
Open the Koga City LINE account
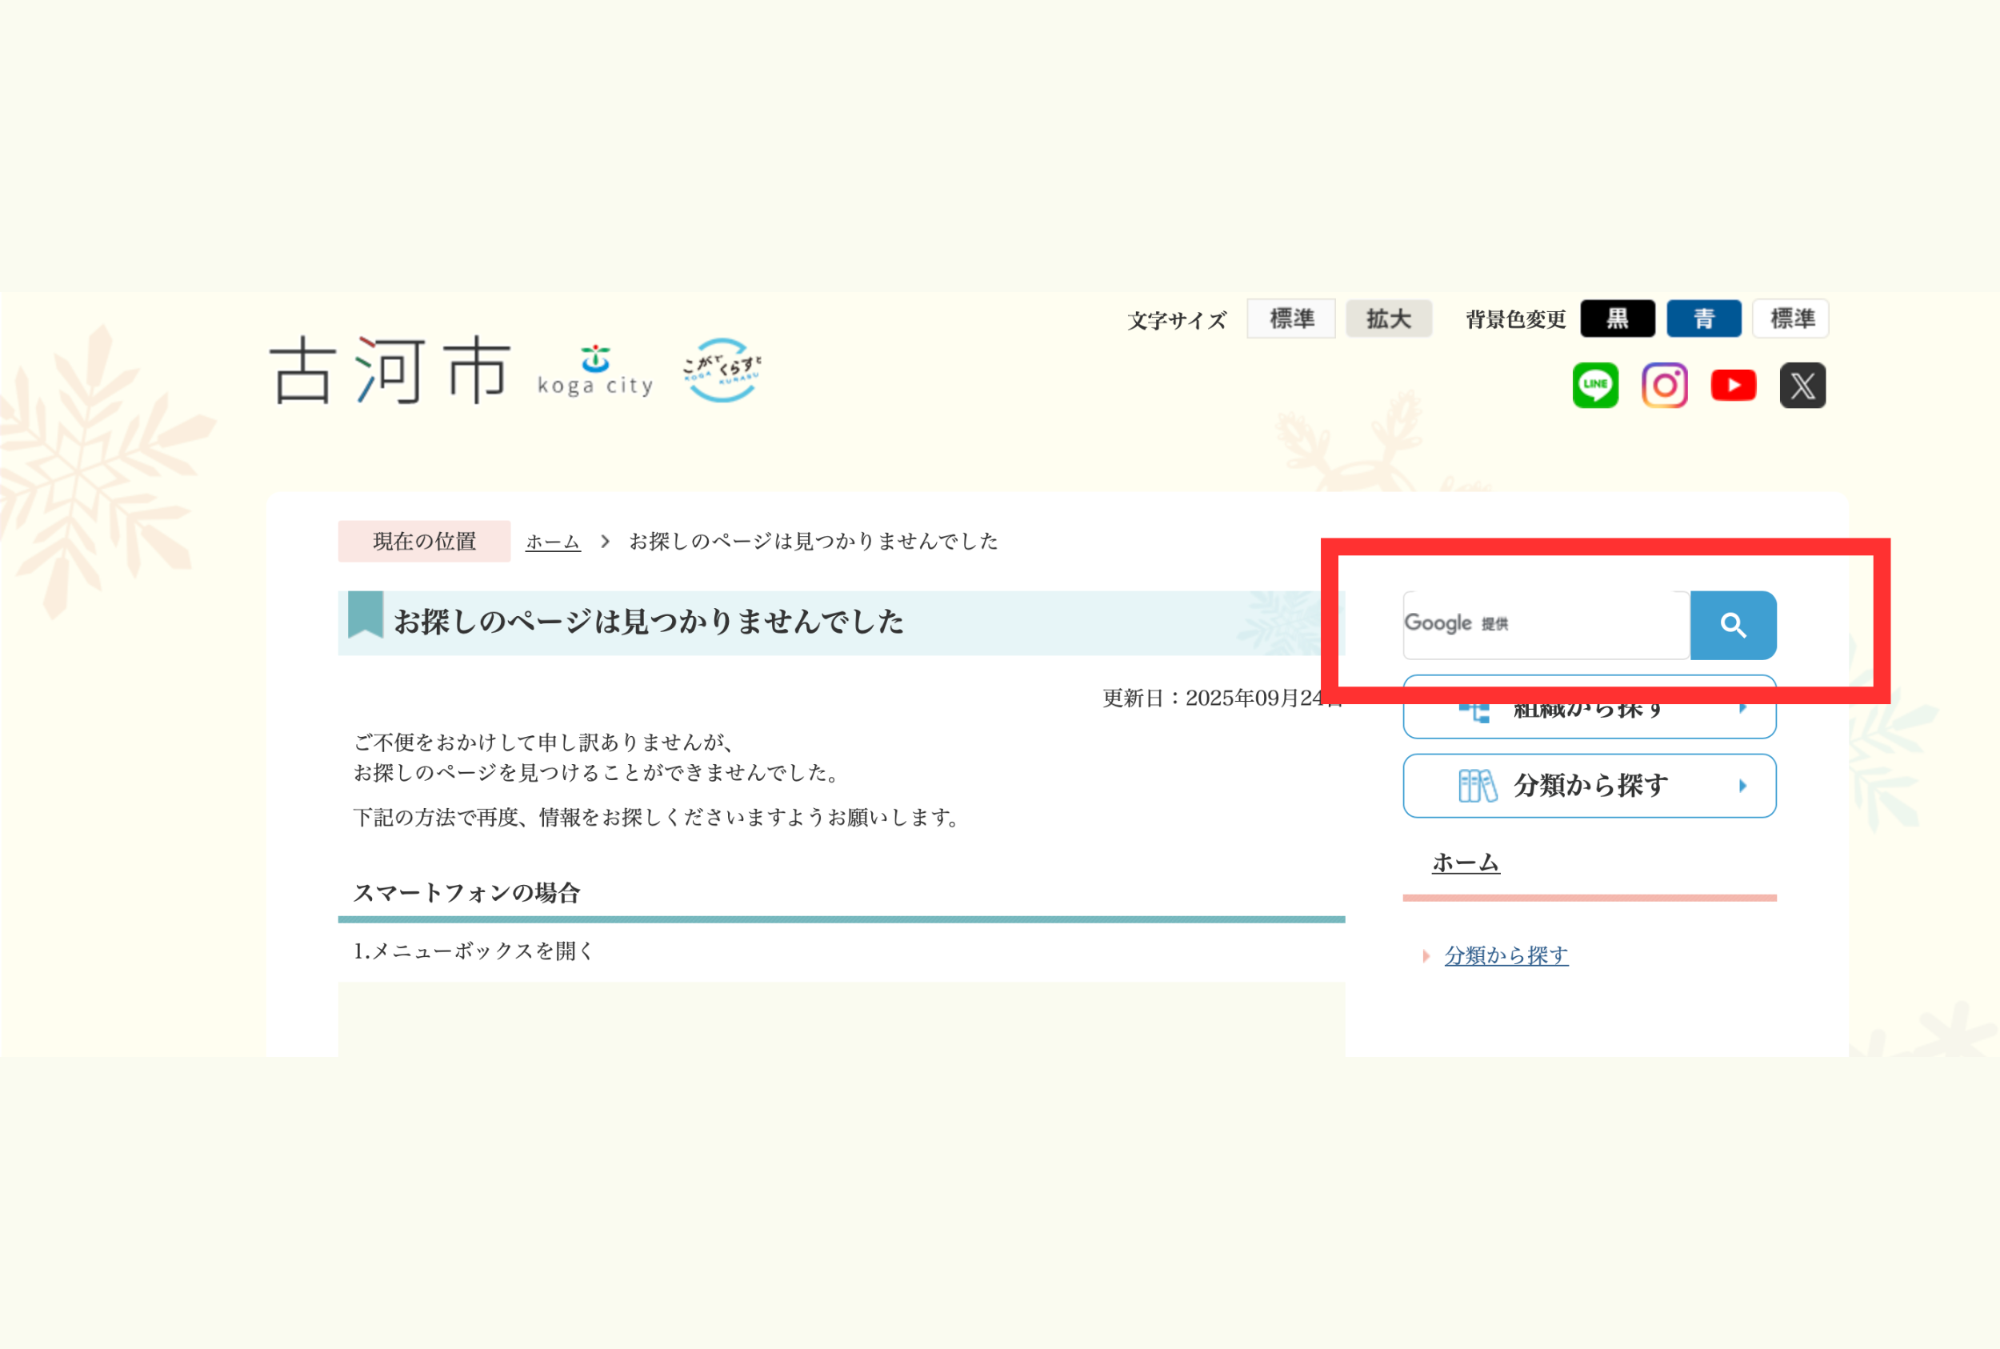[x=1597, y=385]
